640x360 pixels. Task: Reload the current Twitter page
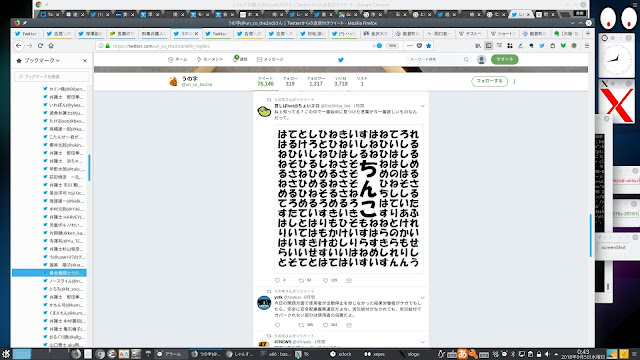coord(40,46)
